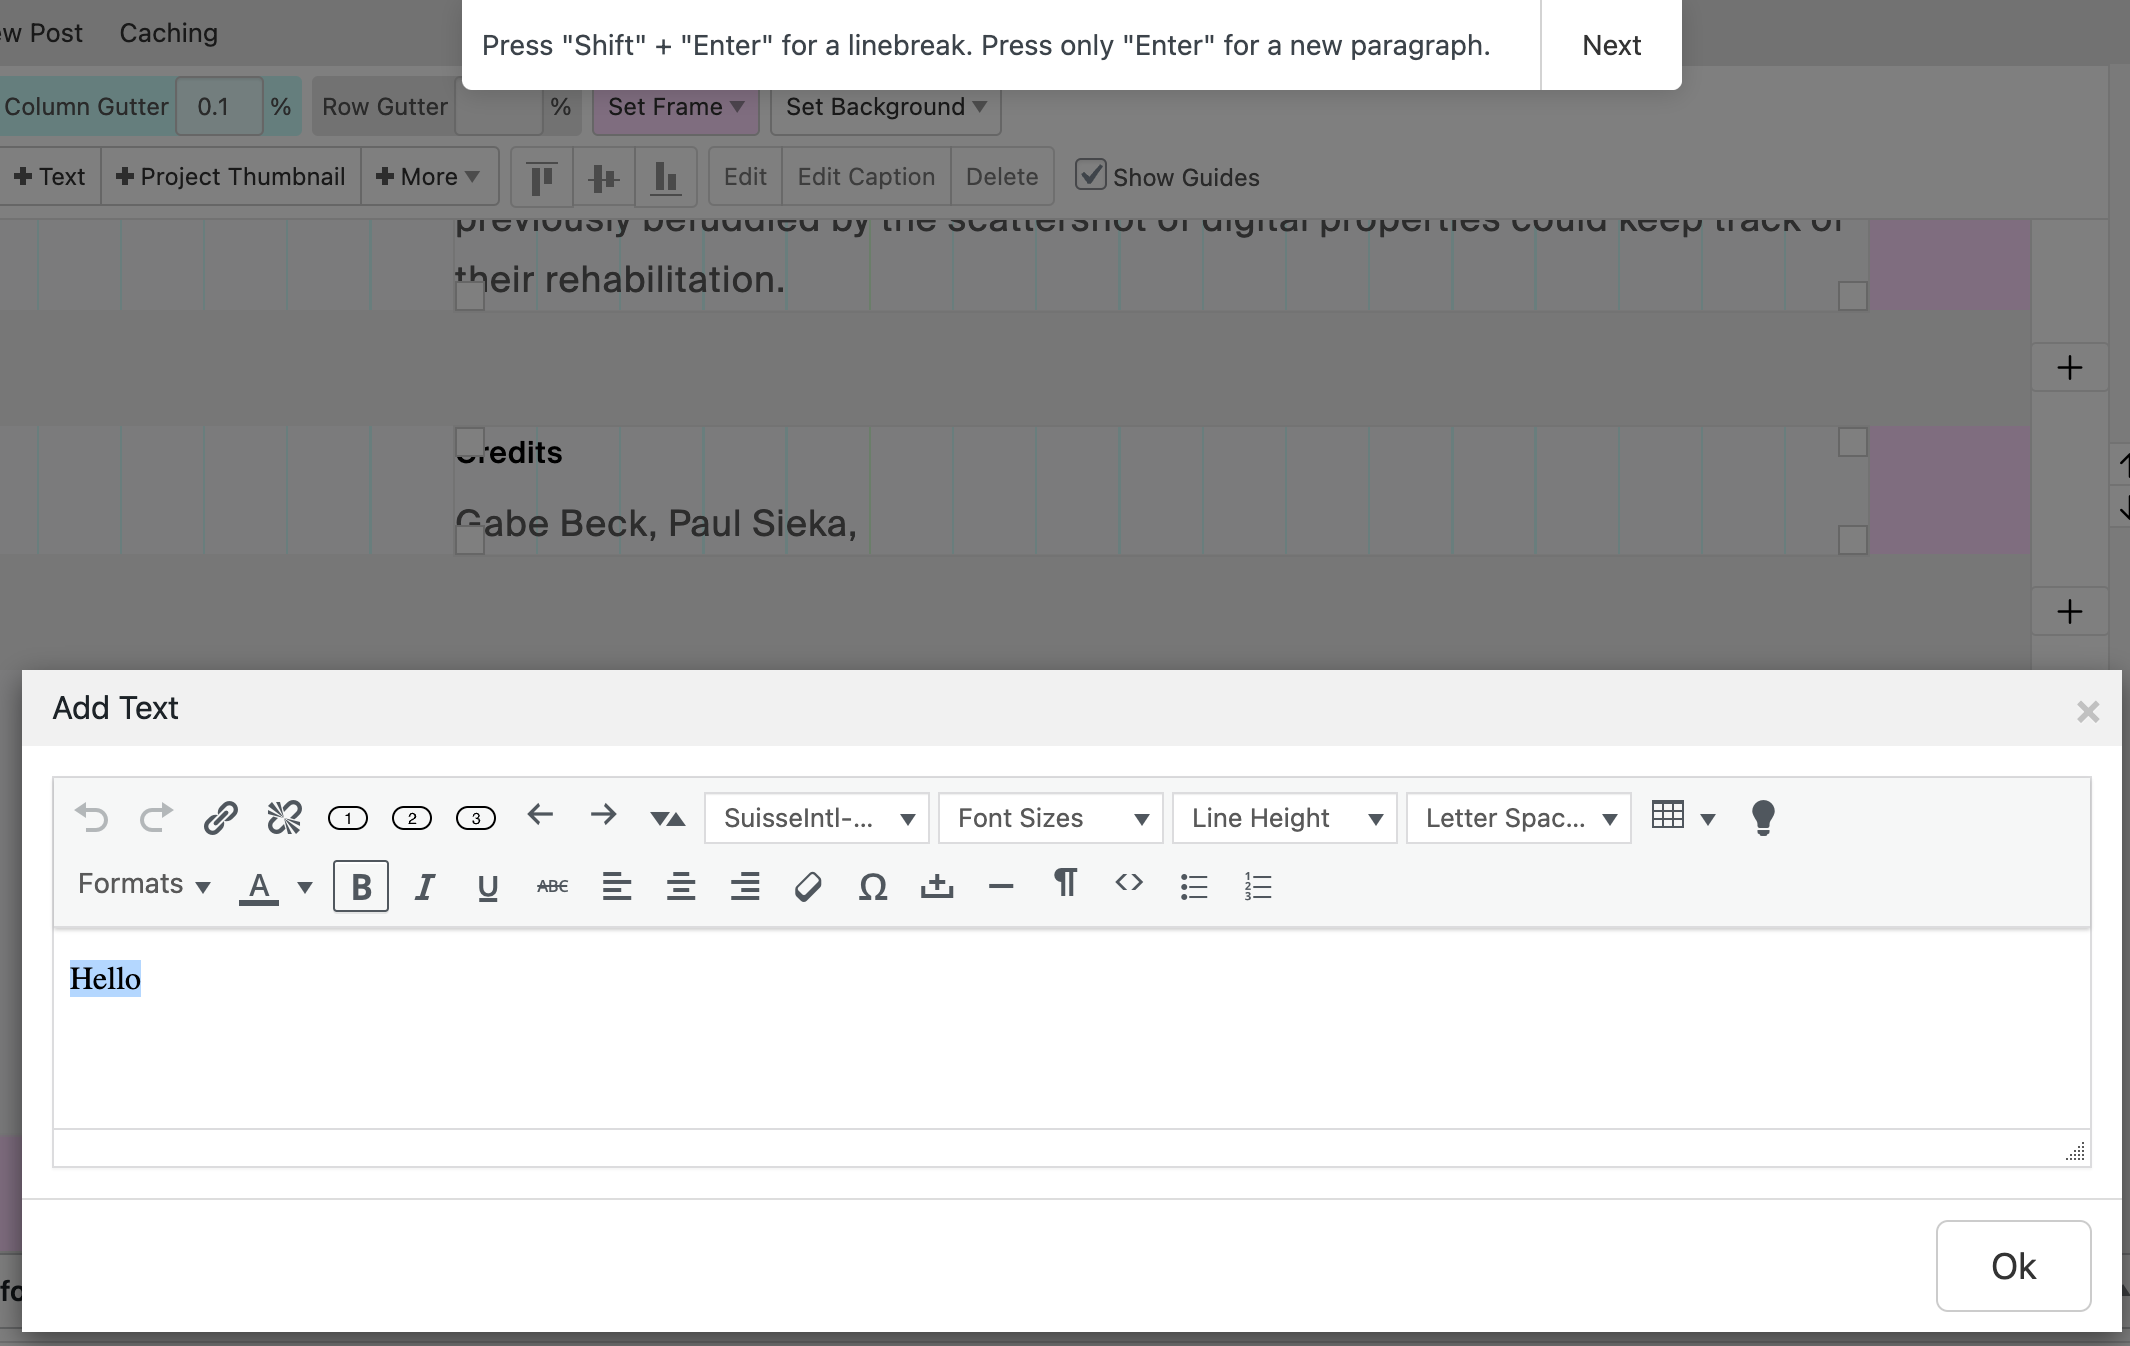Insert a horizontal line
The image size is (2130, 1346).
click(x=1000, y=886)
